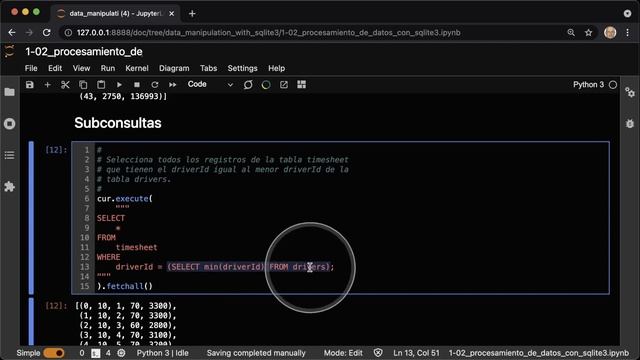640x360 pixels.
Task: Open Chrome profile avatar
Action: 610,32
